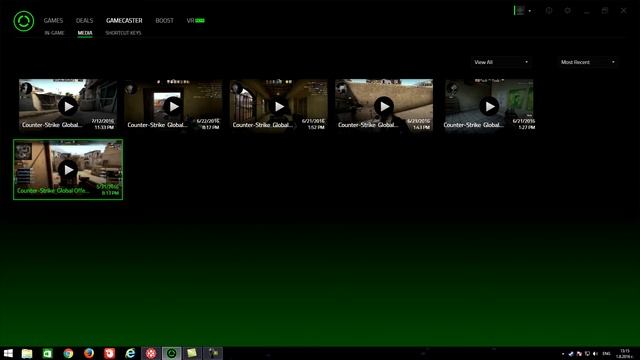640x360 pixels.
Task: Play the 6/22/2016 8:17 PM video
Action: coord(173,107)
